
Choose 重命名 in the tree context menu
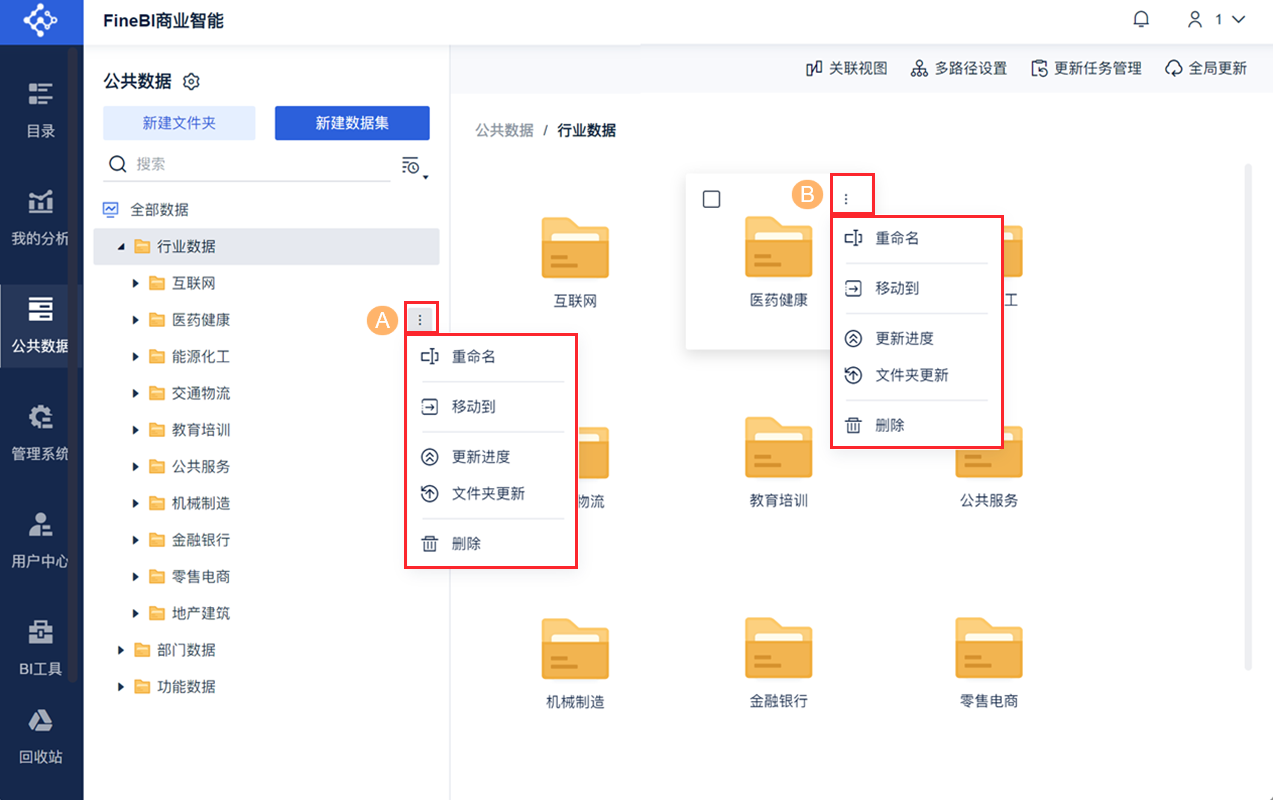490,356
